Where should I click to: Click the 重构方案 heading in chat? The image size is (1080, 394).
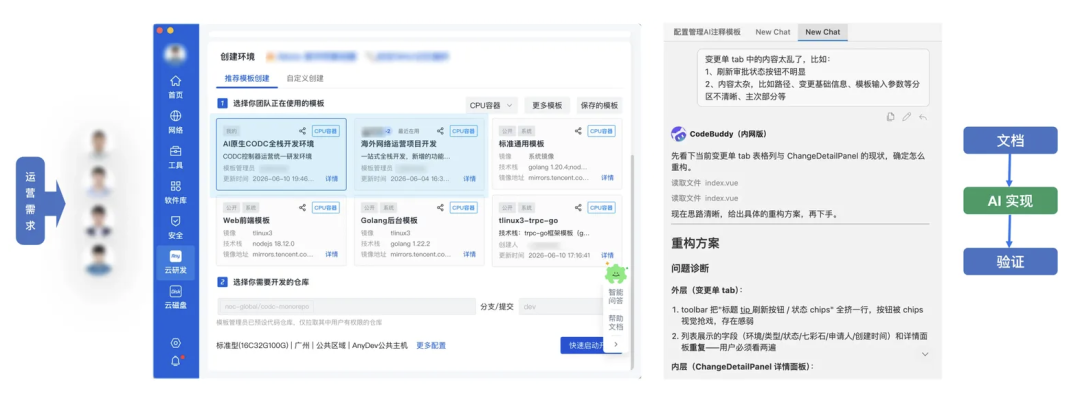point(695,243)
